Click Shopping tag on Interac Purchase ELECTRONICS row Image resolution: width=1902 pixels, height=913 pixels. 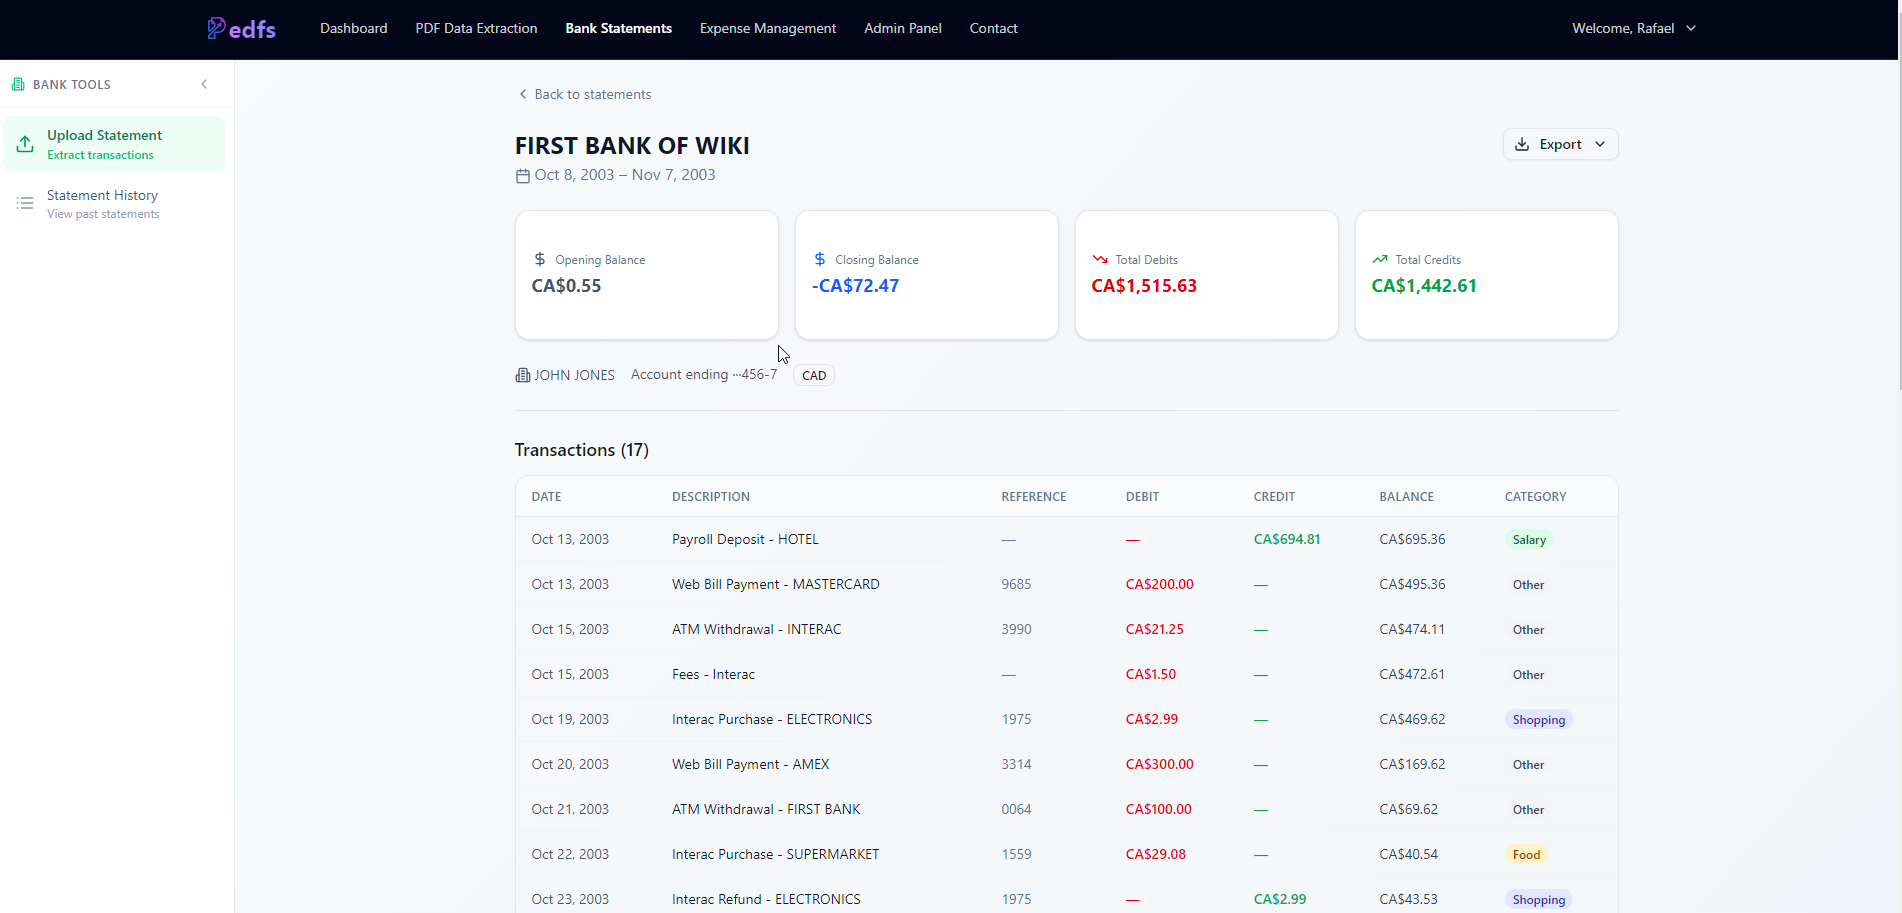(x=1538, y=720)
